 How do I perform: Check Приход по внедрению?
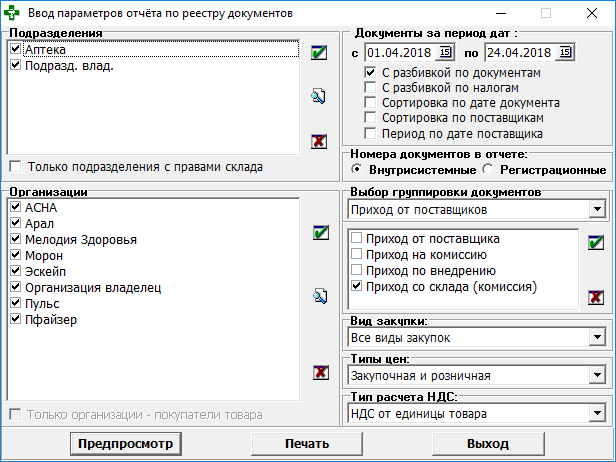click(356, 270)
